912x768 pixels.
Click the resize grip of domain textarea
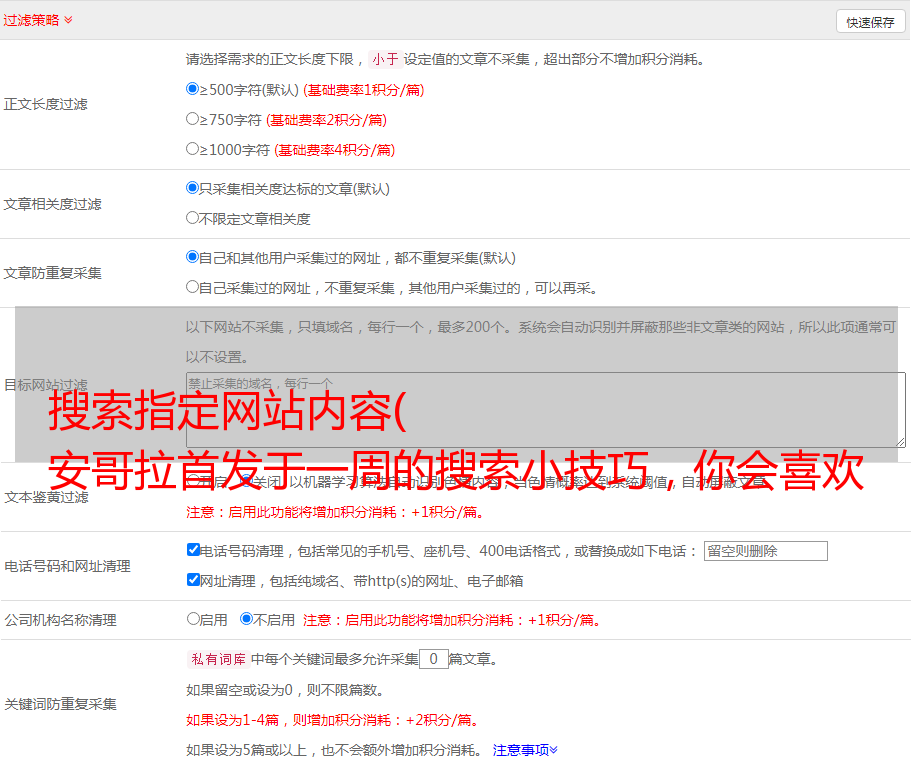(x=900, y=442)
